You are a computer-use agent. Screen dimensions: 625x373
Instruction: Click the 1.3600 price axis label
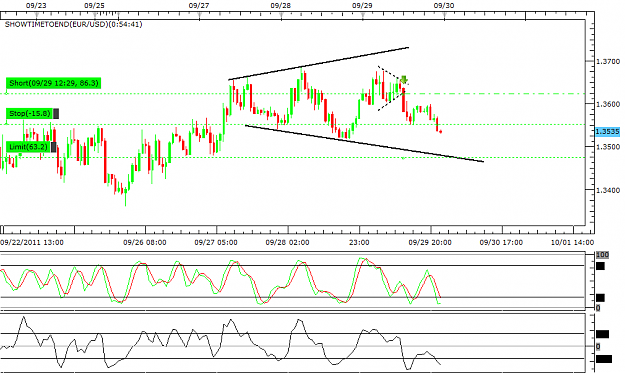click(x=608, y=104)
